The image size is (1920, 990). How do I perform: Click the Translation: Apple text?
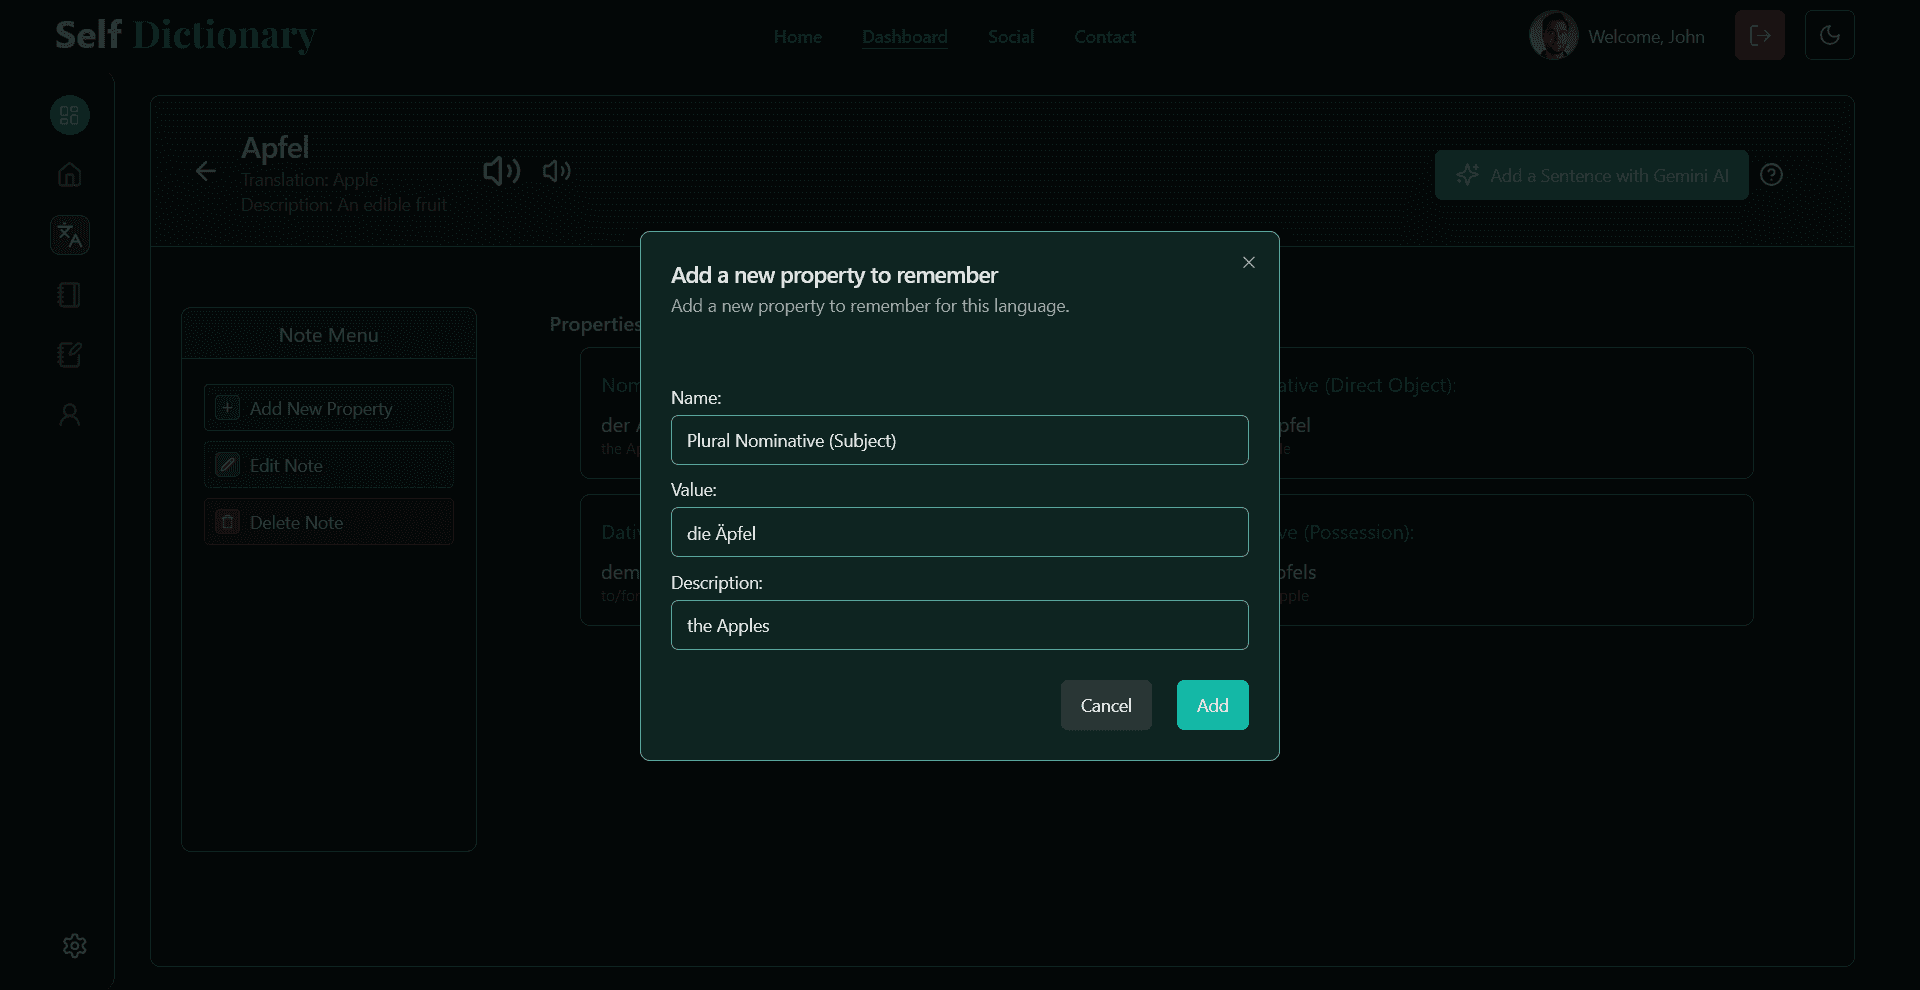tap(309, 180)
